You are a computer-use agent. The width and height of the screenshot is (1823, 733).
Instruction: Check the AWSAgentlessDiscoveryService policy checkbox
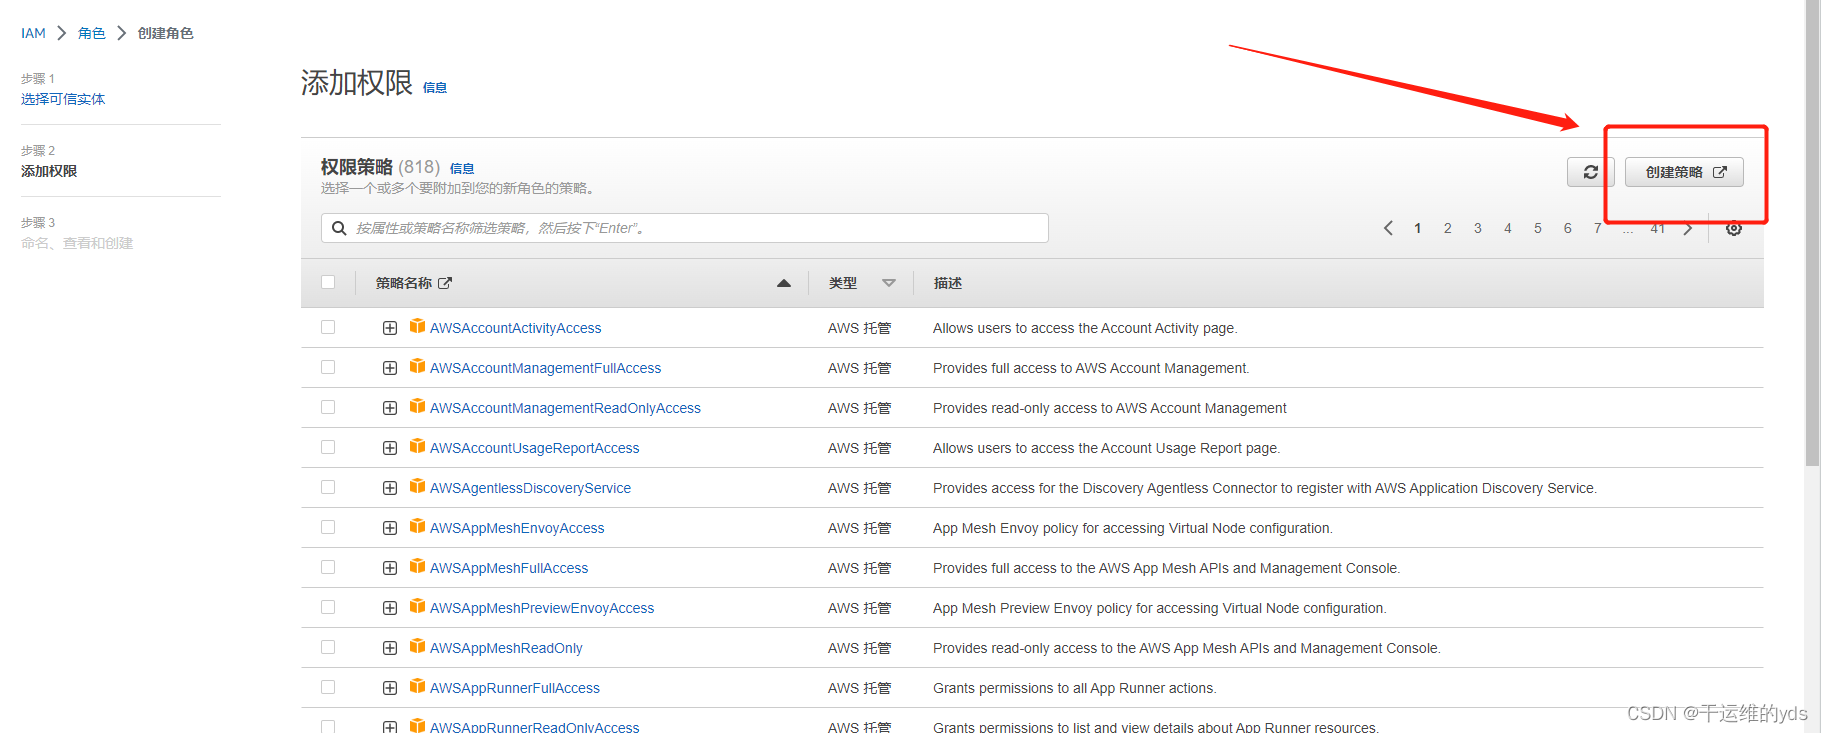(328, 487)
